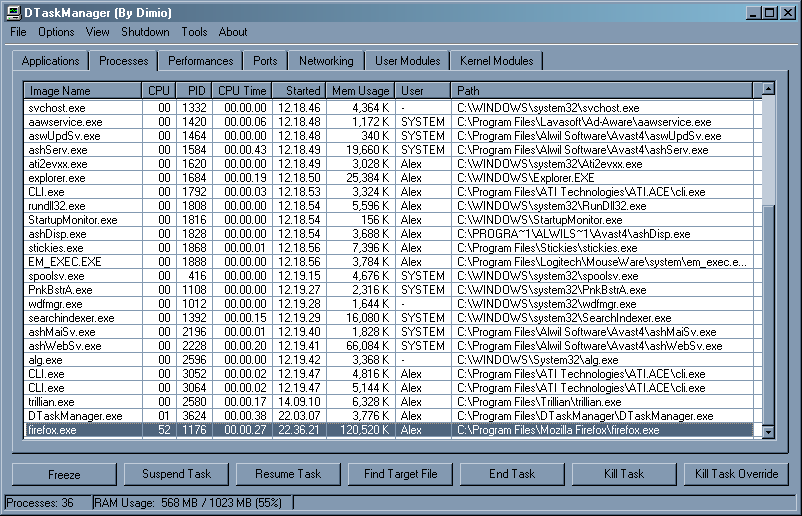Select the DTaskManager.exe process
Image resolution: width=802 pixels, height=516 pixels.
[389, 416]
